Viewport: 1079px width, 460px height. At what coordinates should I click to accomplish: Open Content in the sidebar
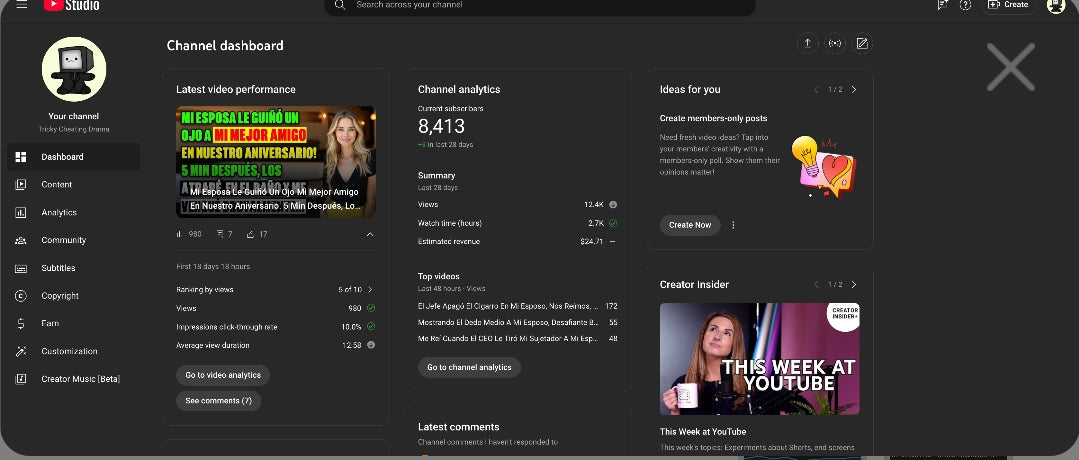[x=56, y=185]
